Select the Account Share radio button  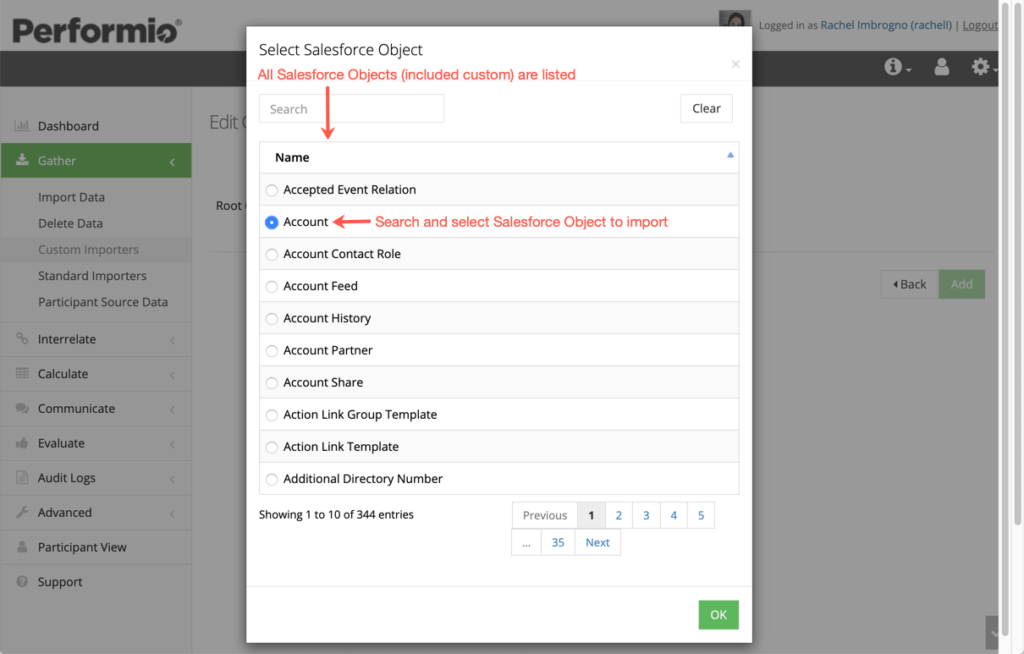point(272,383)
